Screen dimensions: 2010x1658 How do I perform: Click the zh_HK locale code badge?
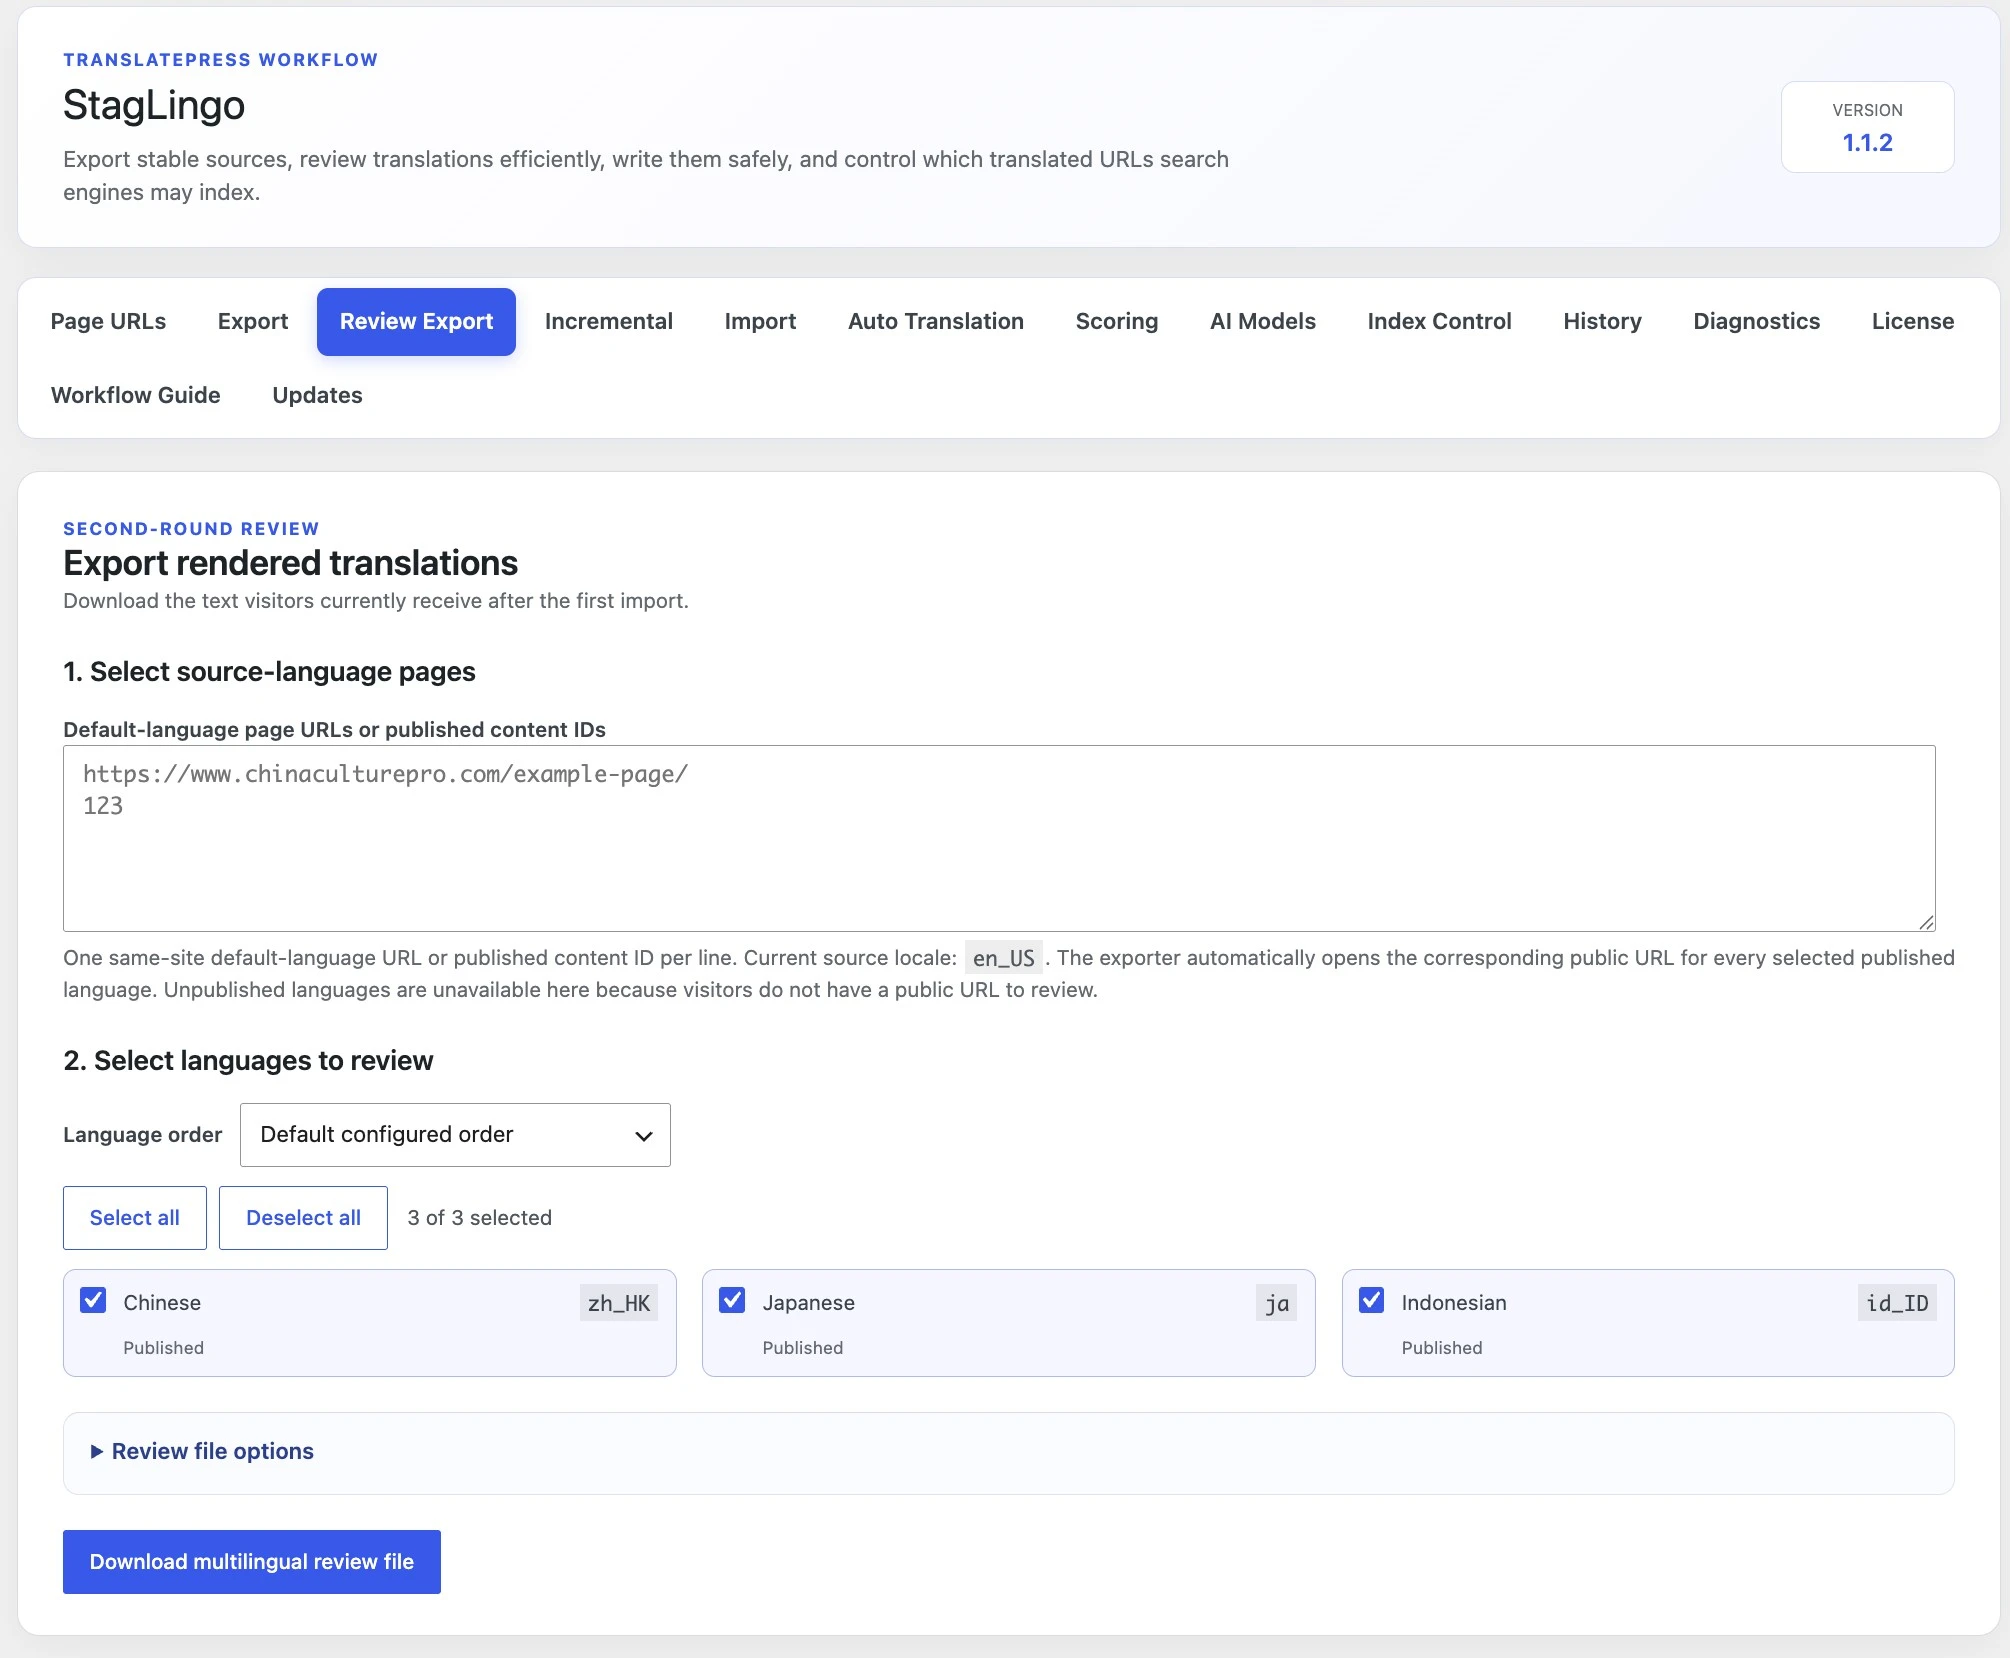619,1303
